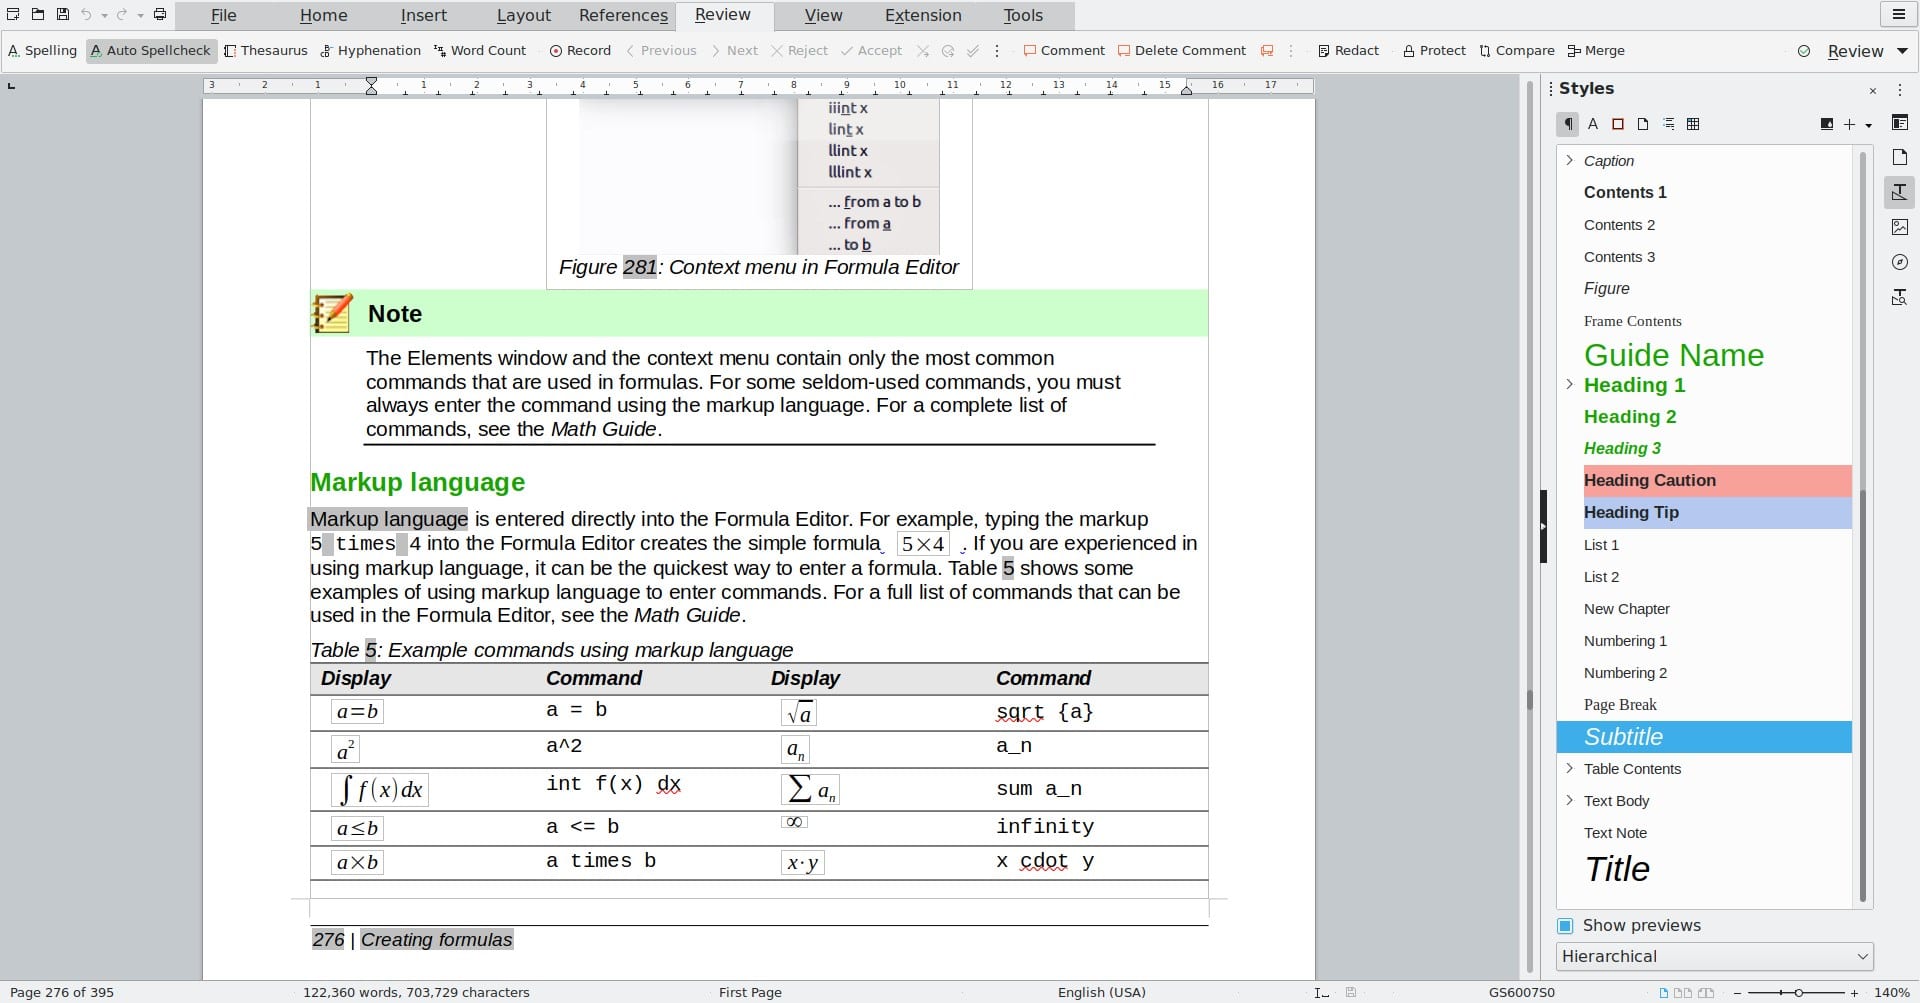Uncheck the Show previews checkbox

click(x=1566, y=925)
